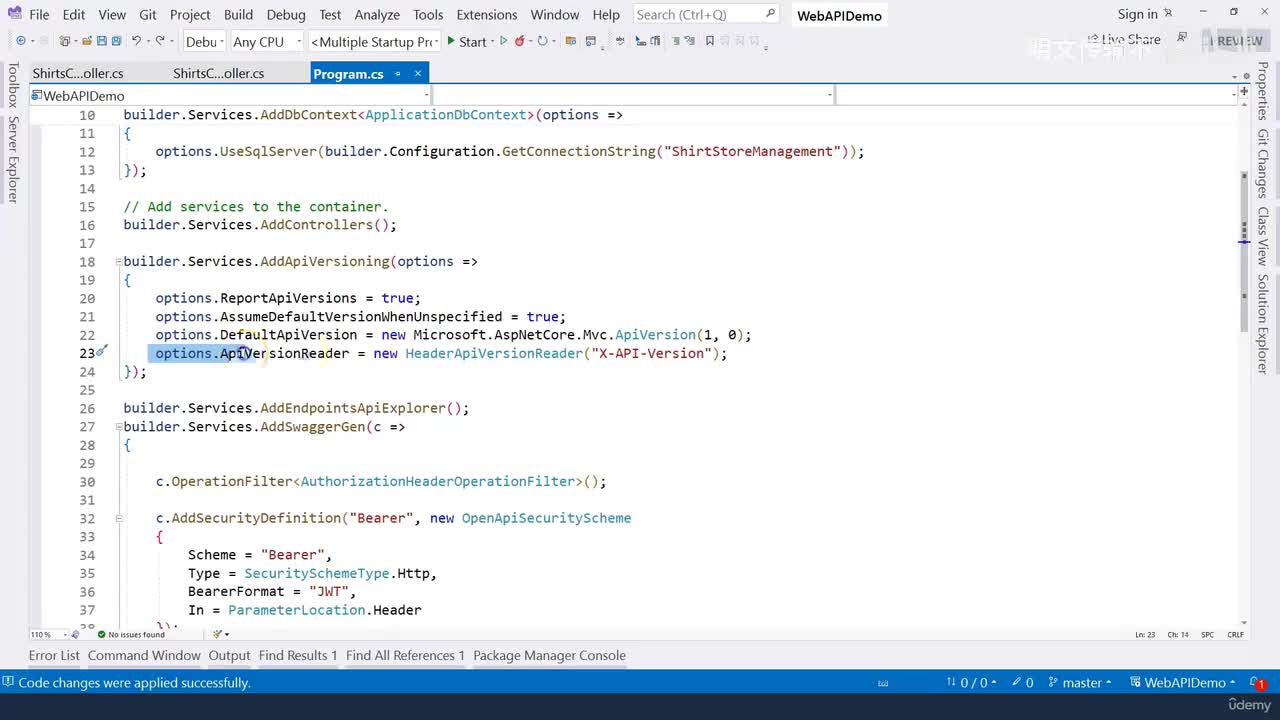Click the SPC indentation indicator
This screenshot has width=1280, height=720.
coord(1207,635)
